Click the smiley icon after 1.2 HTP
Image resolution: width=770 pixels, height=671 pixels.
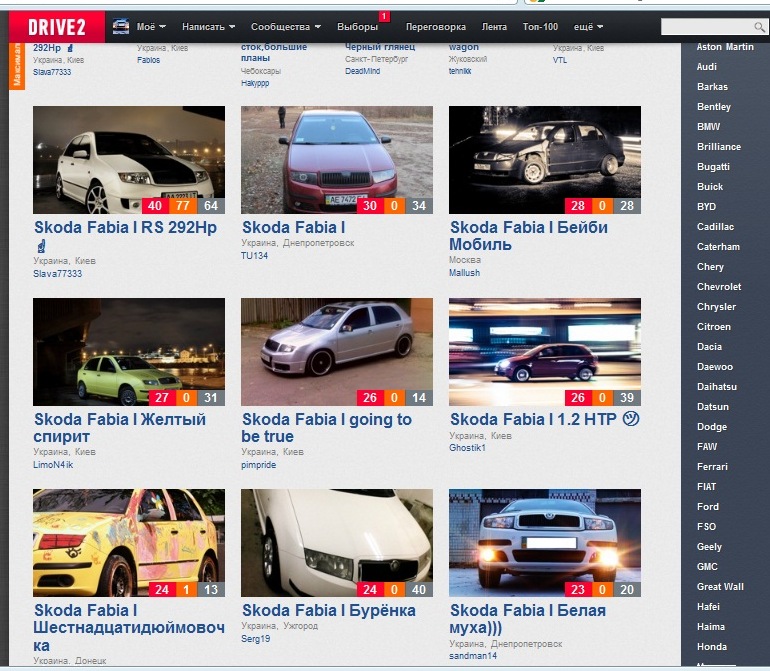pos(631,419)
